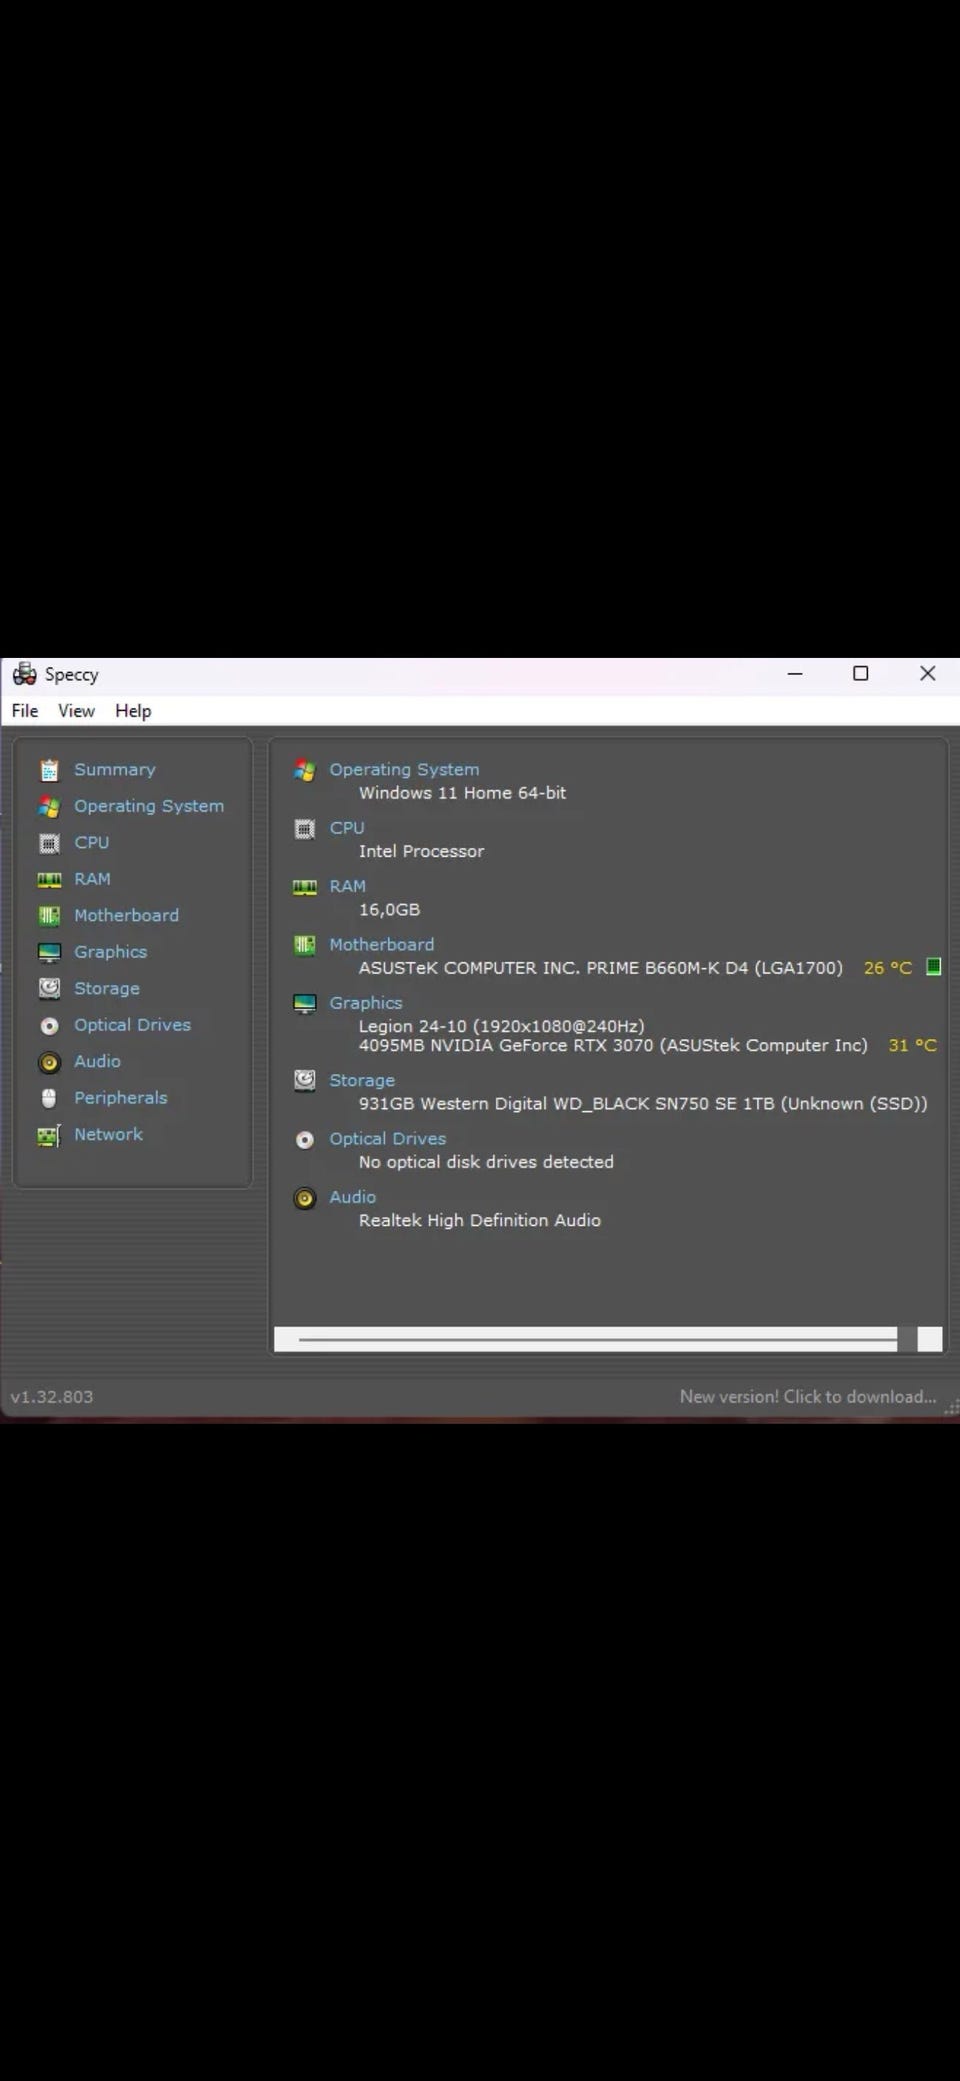
Task: Click the RAM heading link in summary
Action: (x=348, y=886)
